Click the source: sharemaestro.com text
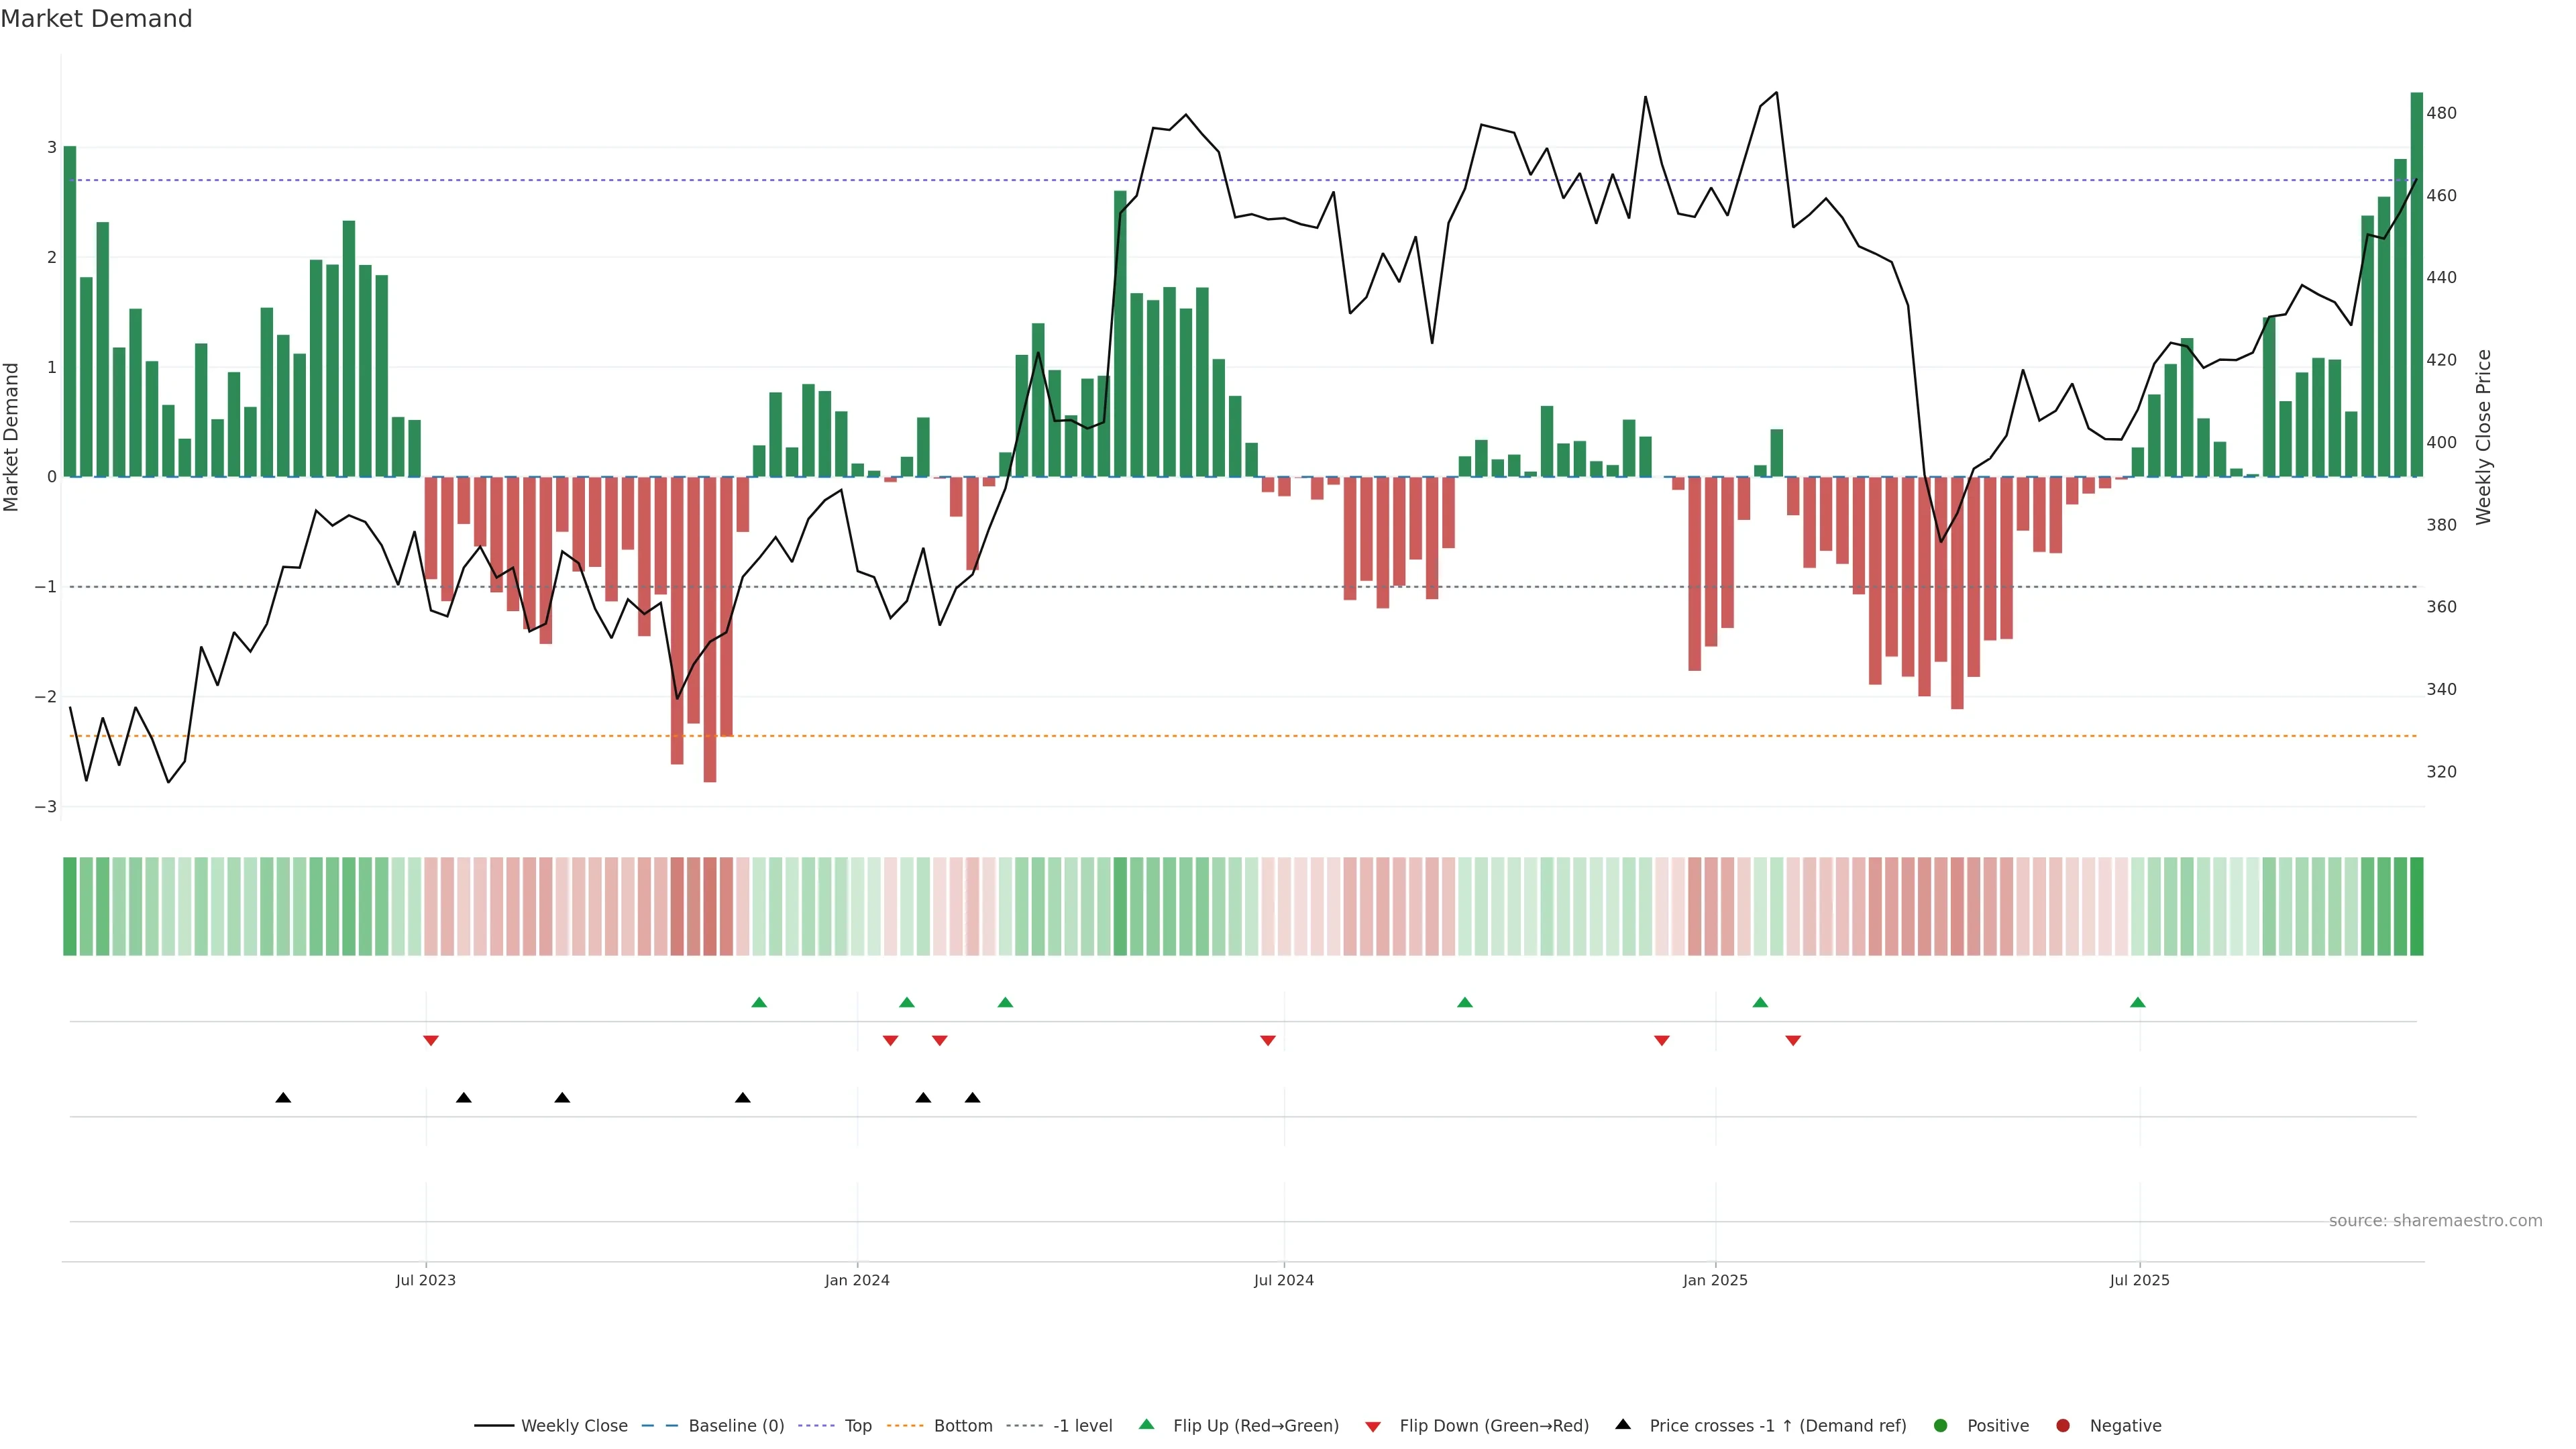This screenshot has width=2576, height=1449. tap(2435, 1221)
